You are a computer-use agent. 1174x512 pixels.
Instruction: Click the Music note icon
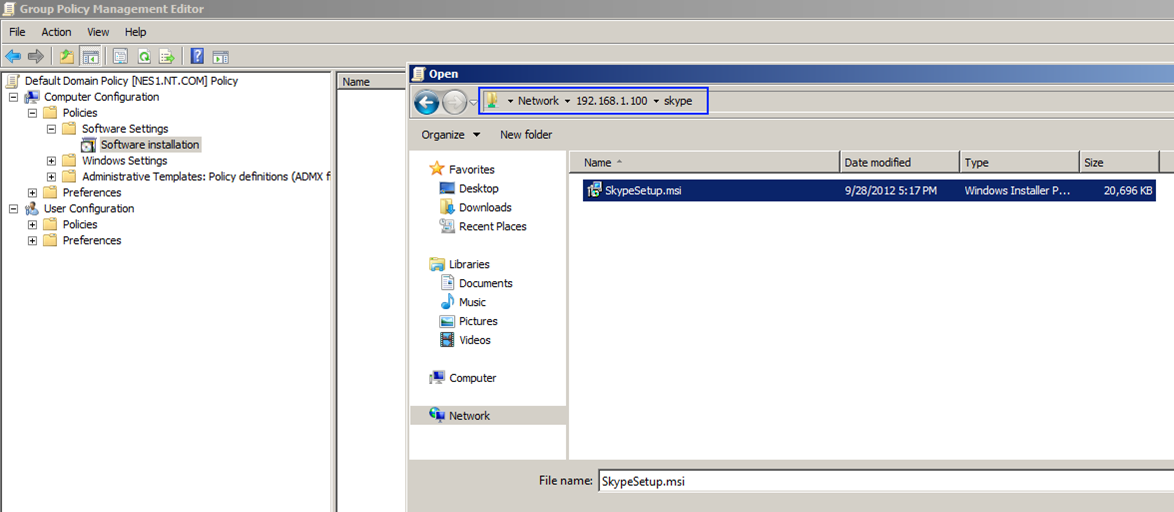[x=447, y=302]
